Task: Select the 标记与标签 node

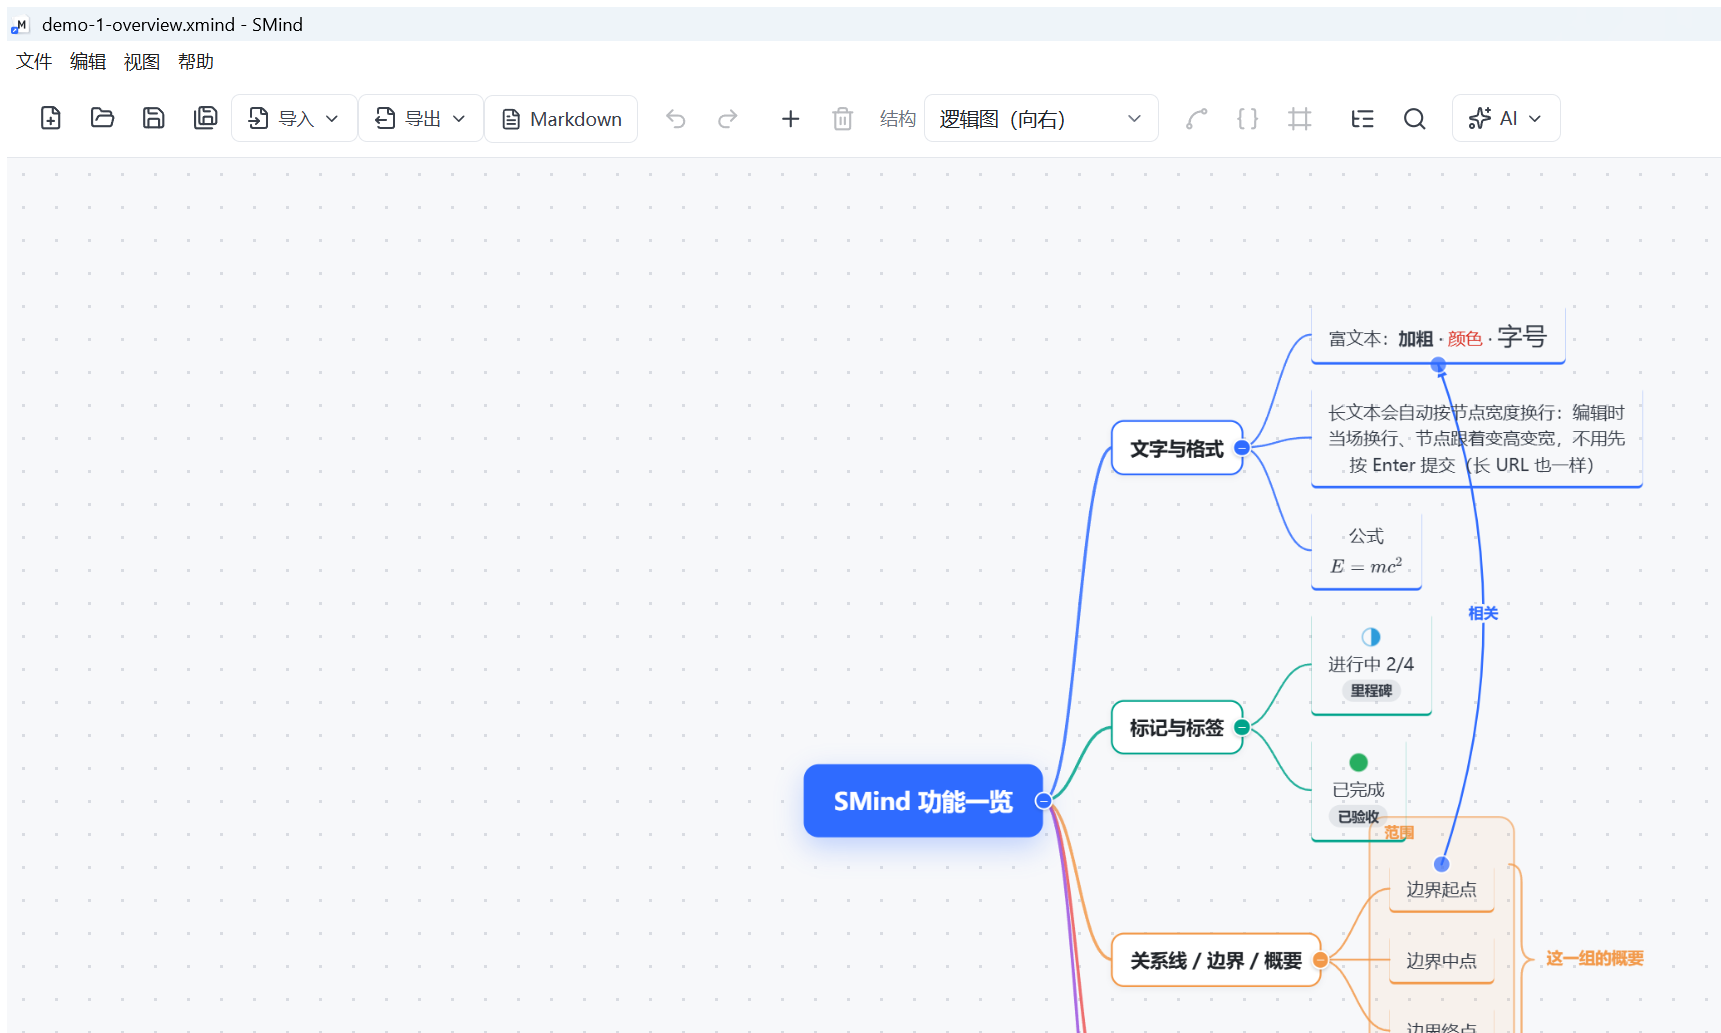Action: (x=1177, y=727)
